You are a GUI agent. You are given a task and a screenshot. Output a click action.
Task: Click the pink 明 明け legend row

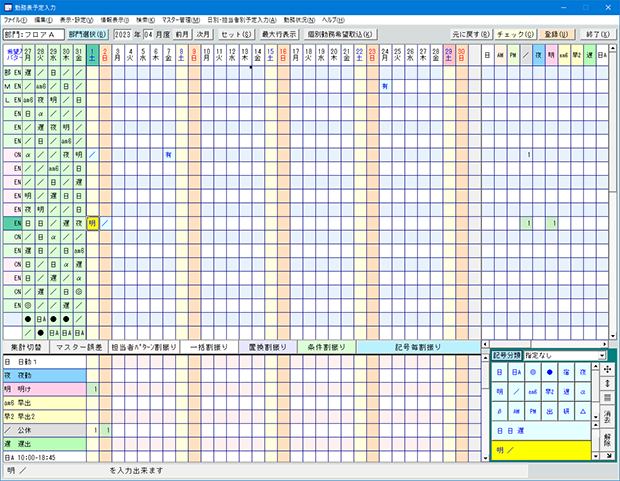point(44,387)
